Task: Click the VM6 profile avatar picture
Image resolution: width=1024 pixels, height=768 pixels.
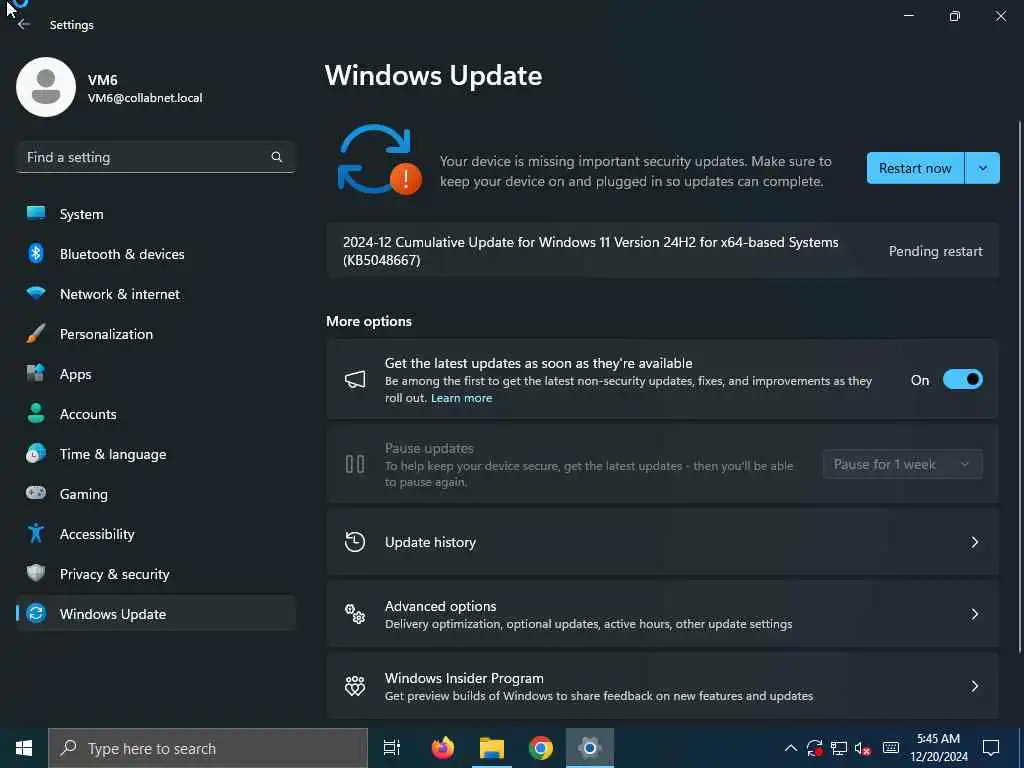Action: click(46, 87)
